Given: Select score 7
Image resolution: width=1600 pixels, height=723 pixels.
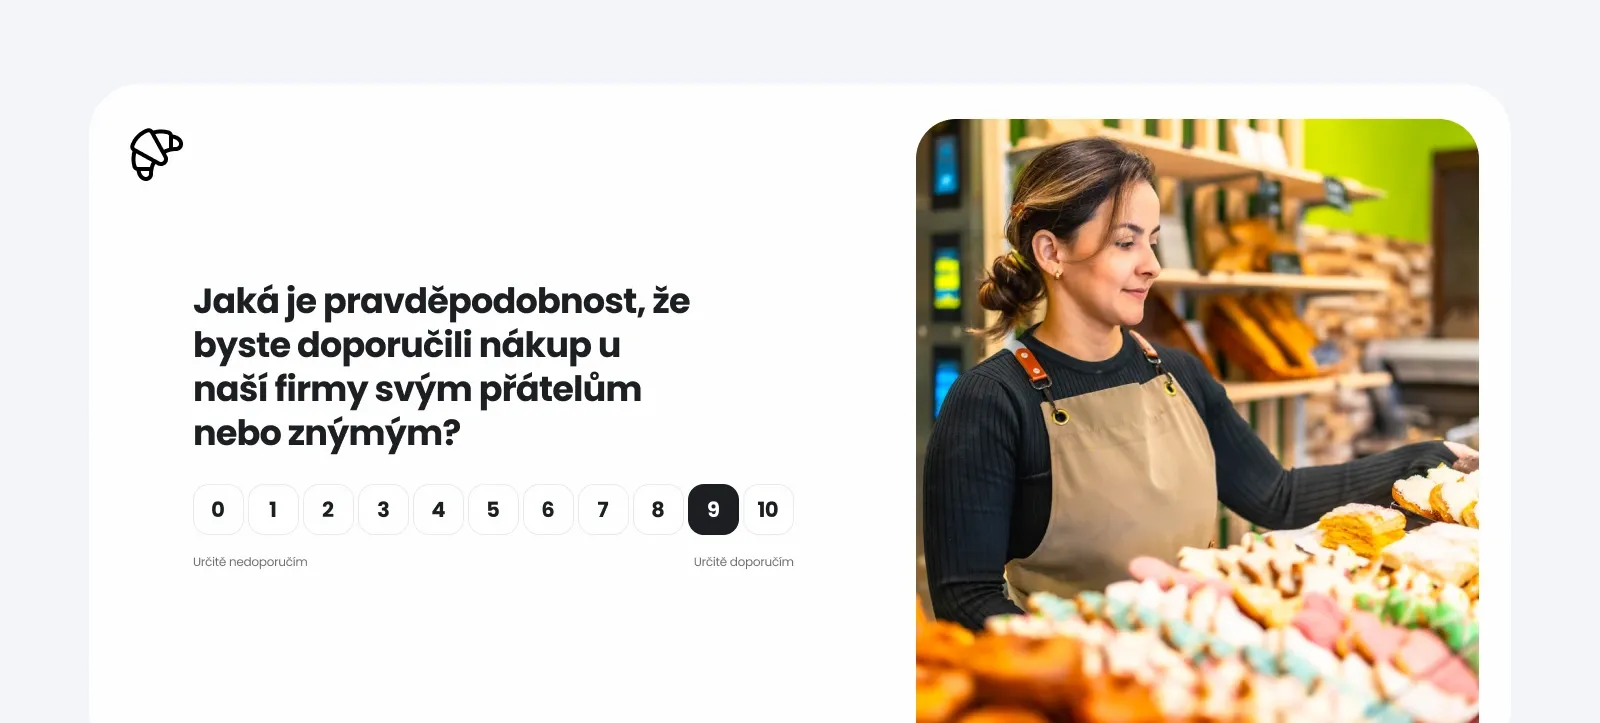Looking at the screenshot, I should pos(603,509).
